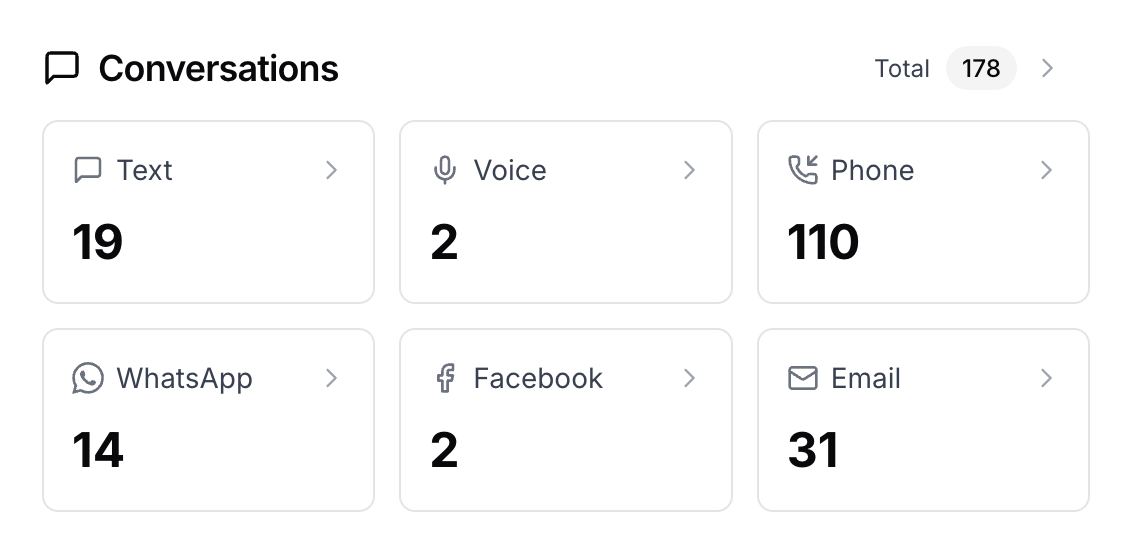
Task: Click the WhatsApp logo icon
Action: click(x=88, y=378)
